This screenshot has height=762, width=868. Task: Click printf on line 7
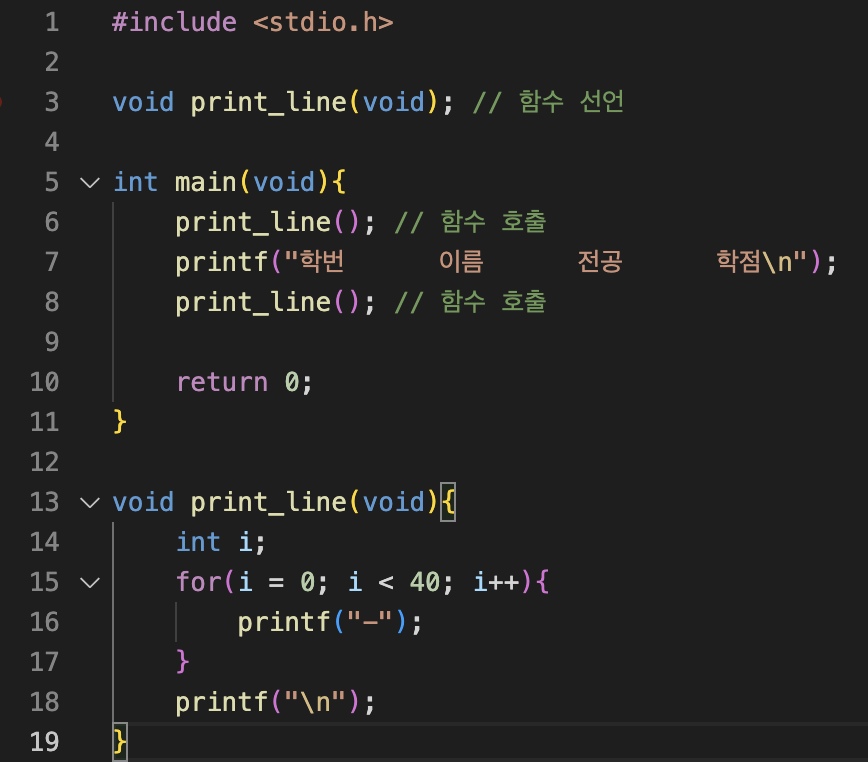point(221,262)
